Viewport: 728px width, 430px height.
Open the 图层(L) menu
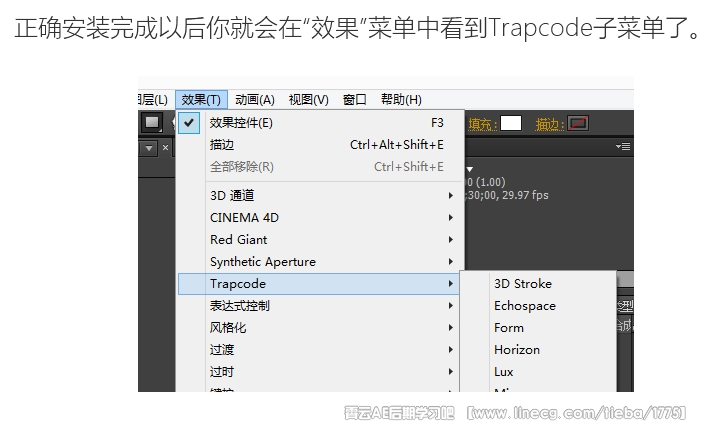tap(153, 100)
